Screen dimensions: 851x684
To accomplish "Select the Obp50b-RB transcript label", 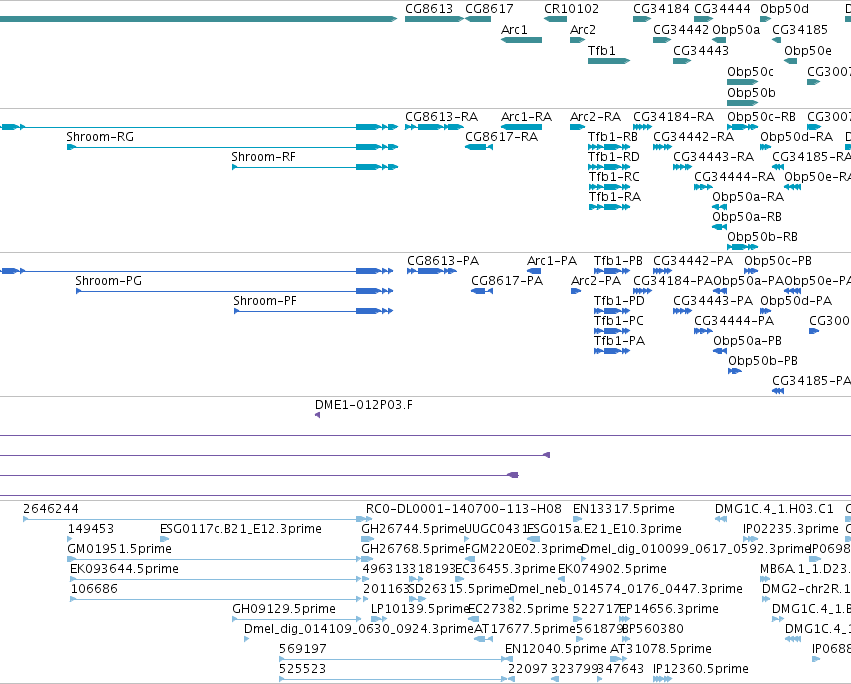I will pos(763,237).
